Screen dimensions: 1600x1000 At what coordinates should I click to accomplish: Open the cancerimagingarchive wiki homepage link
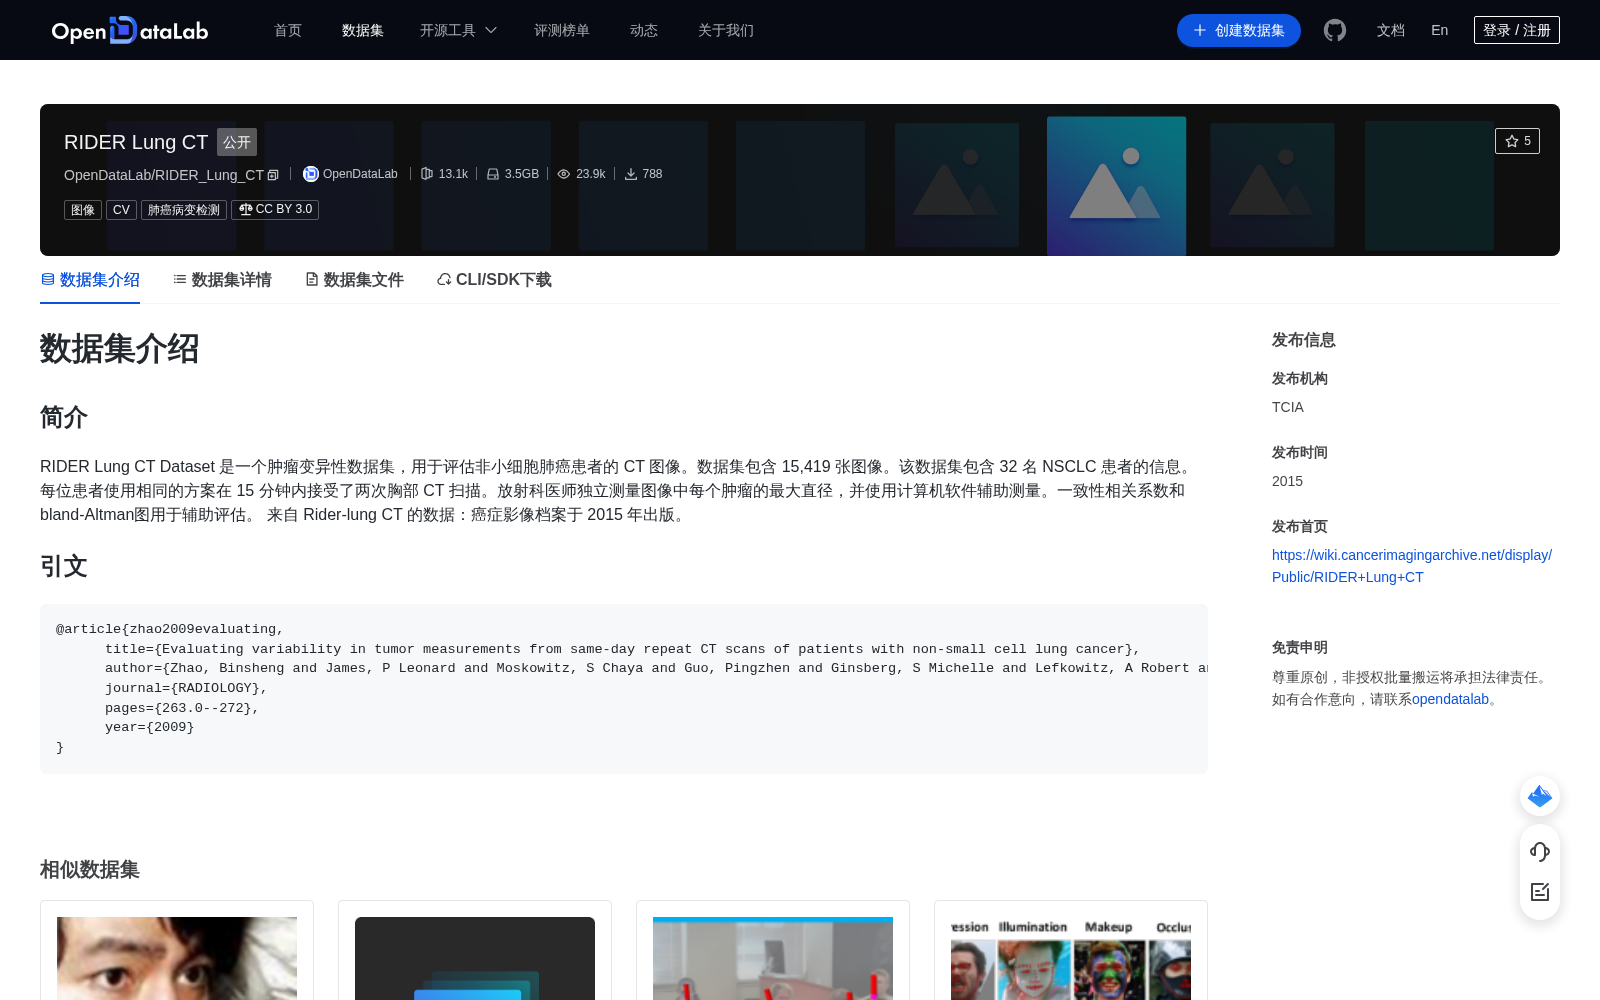click(1412, 566)
